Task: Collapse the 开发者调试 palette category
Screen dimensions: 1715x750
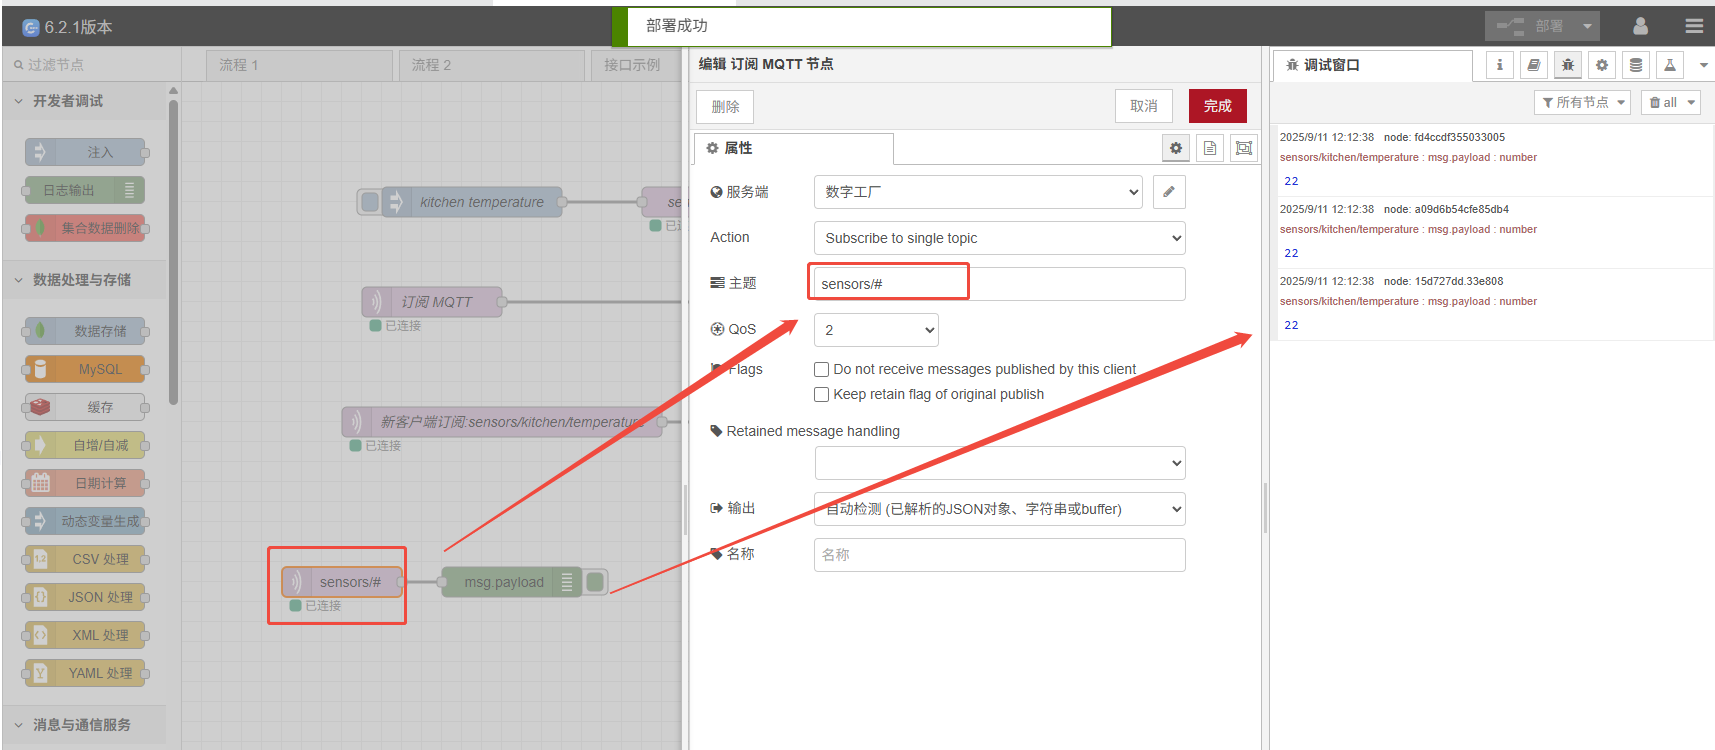Action: pos(84,101)
